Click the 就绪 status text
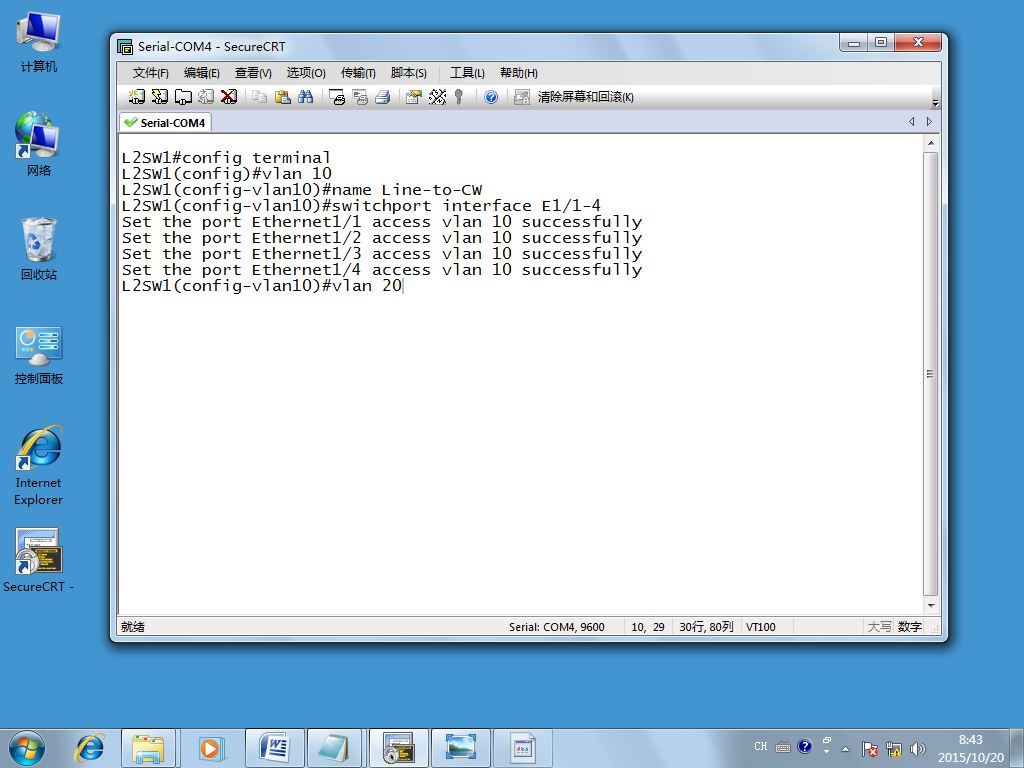Image resolution: width=1024 pixels, height=768 pixels. tap(133, 627)
